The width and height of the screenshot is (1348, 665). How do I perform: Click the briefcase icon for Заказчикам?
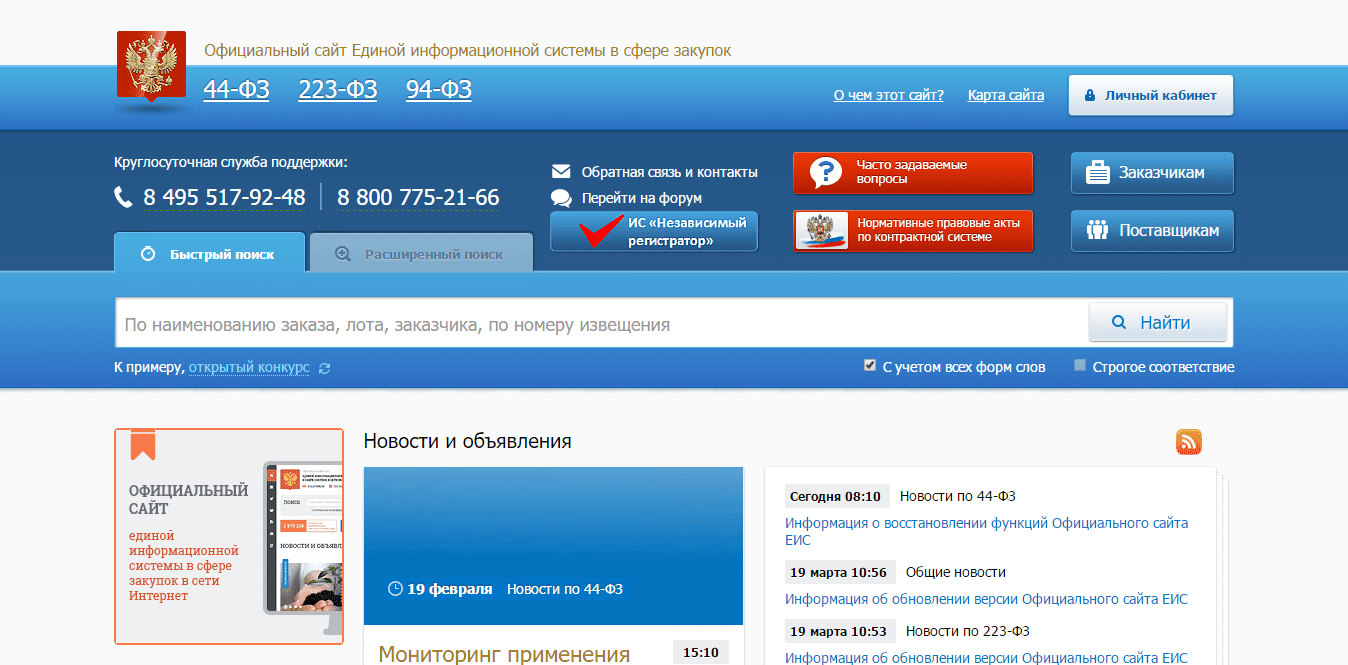(x=1097, y=173)
